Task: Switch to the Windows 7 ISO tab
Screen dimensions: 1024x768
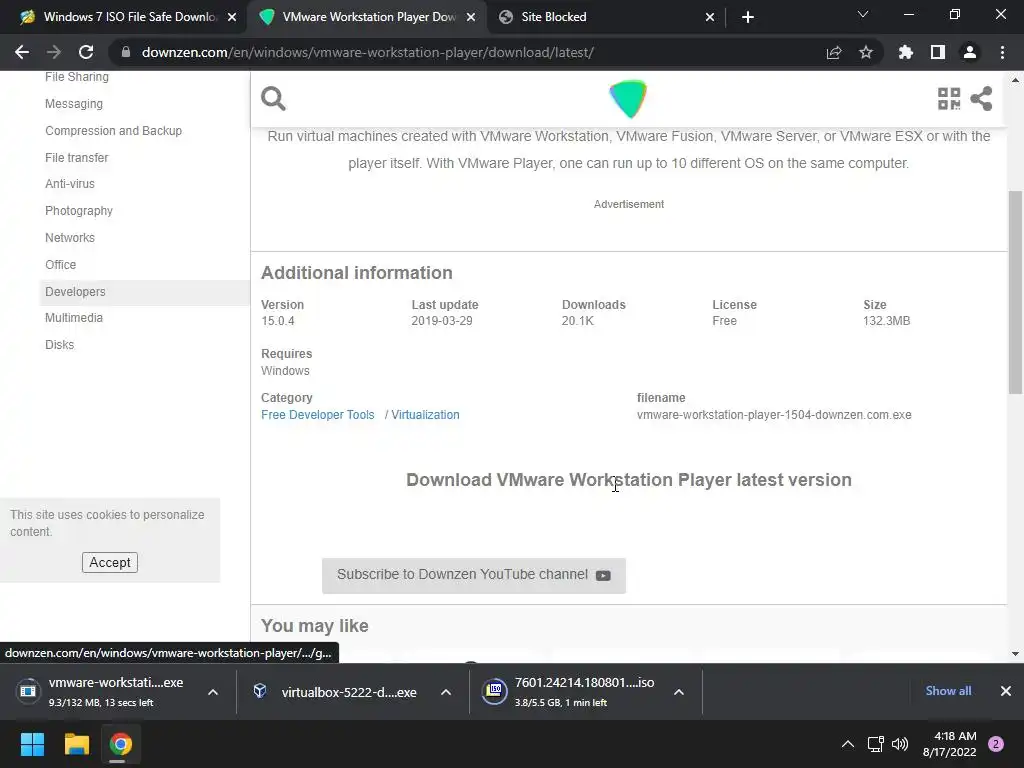Action: click(123, 17)
